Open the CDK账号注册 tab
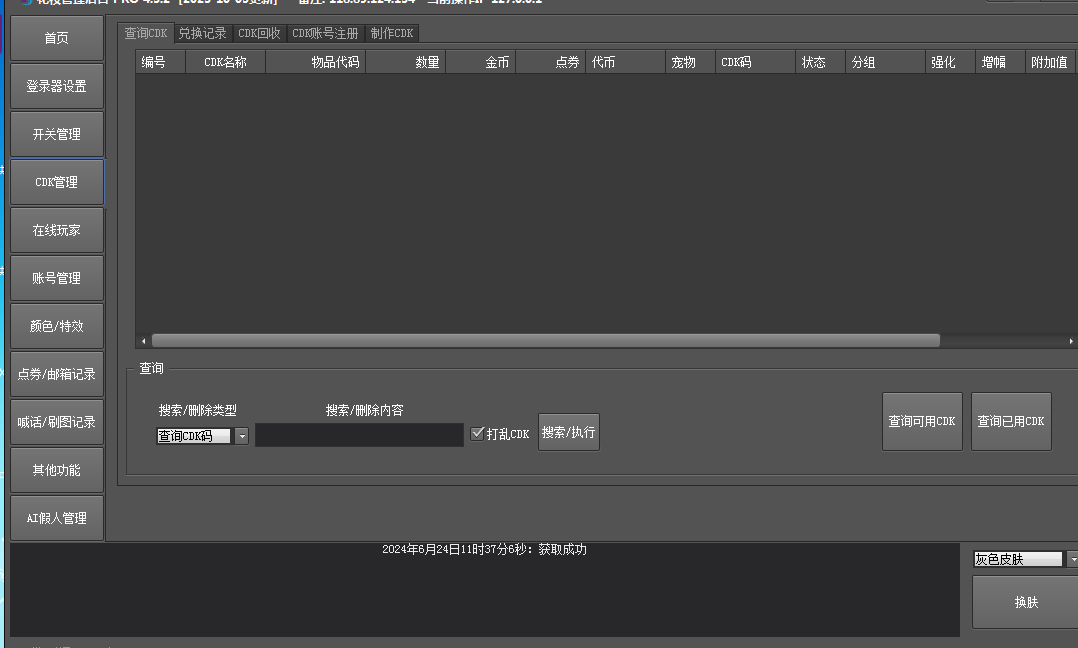Viewport: 1078px width, 648px height. click(325, 33)
